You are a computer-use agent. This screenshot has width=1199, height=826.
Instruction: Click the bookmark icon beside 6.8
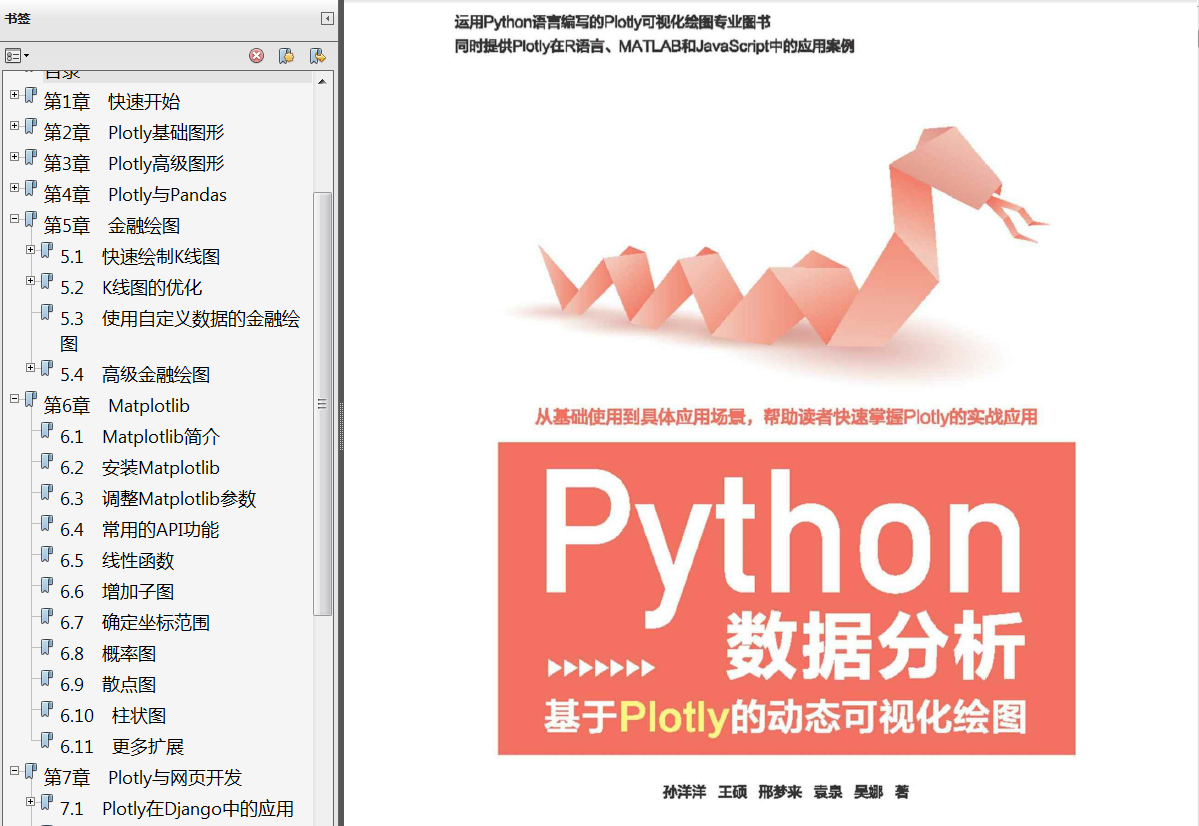point(47,647)
